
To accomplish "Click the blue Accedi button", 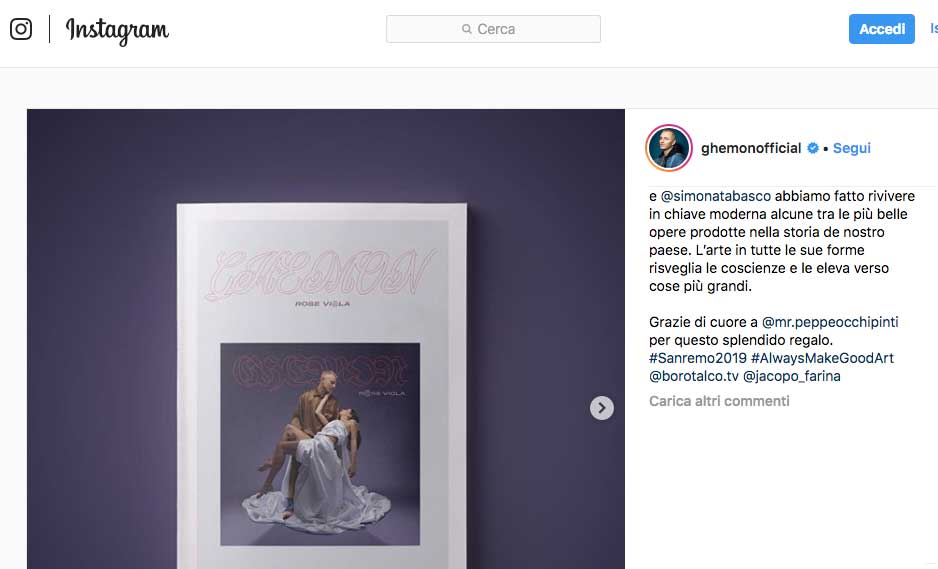I will (x=882, y=29).
